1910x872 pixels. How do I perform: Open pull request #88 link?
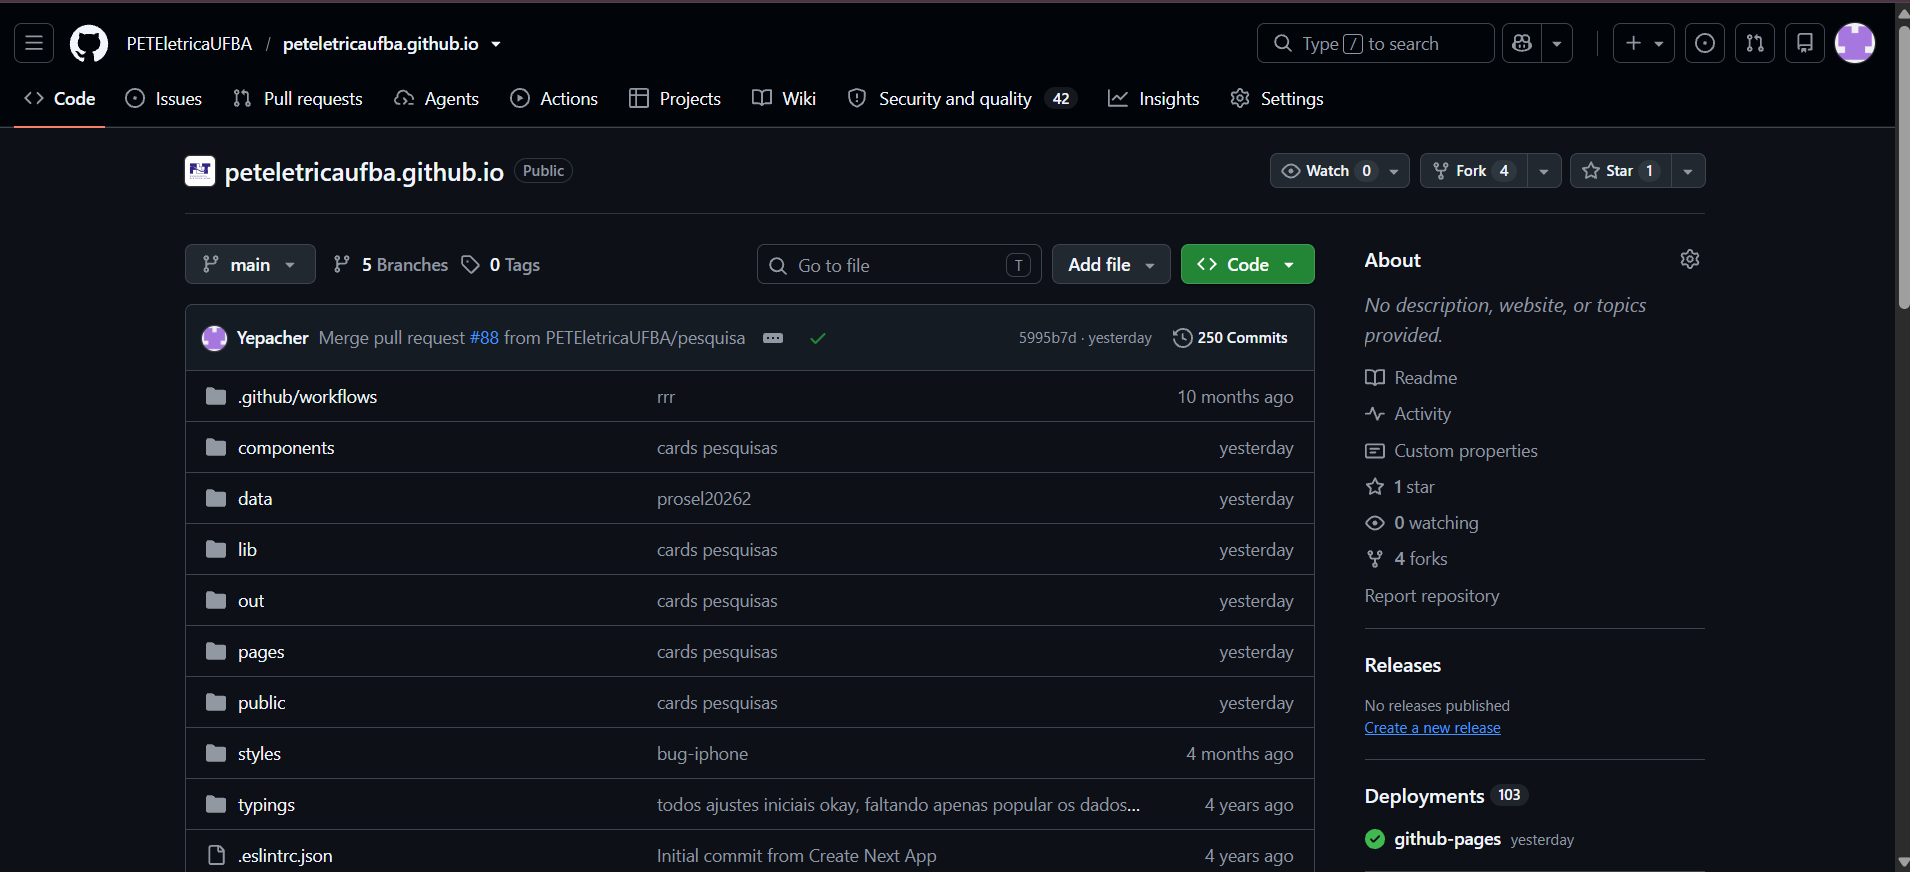click(x=484, y=338)
